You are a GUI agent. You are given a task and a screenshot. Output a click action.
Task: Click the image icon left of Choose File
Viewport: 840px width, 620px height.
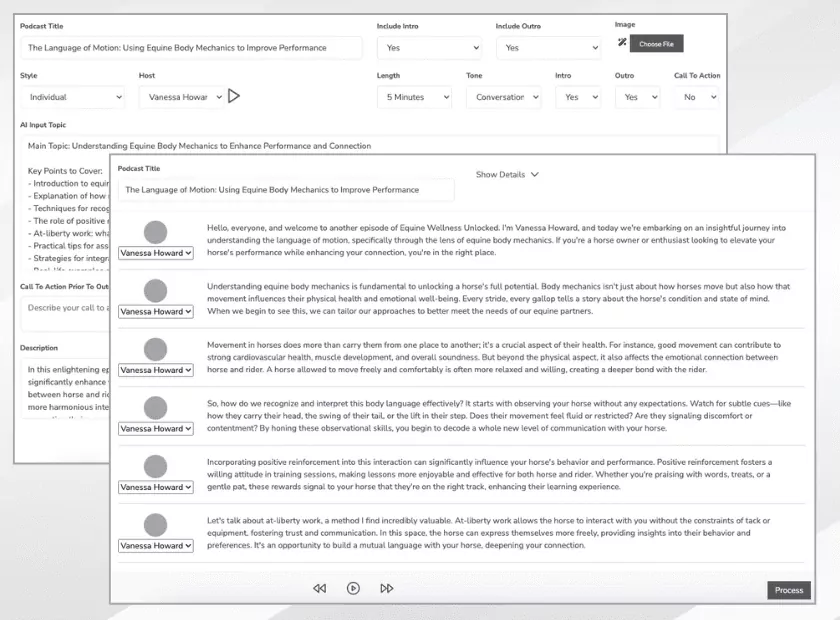[x=622, y=44]
